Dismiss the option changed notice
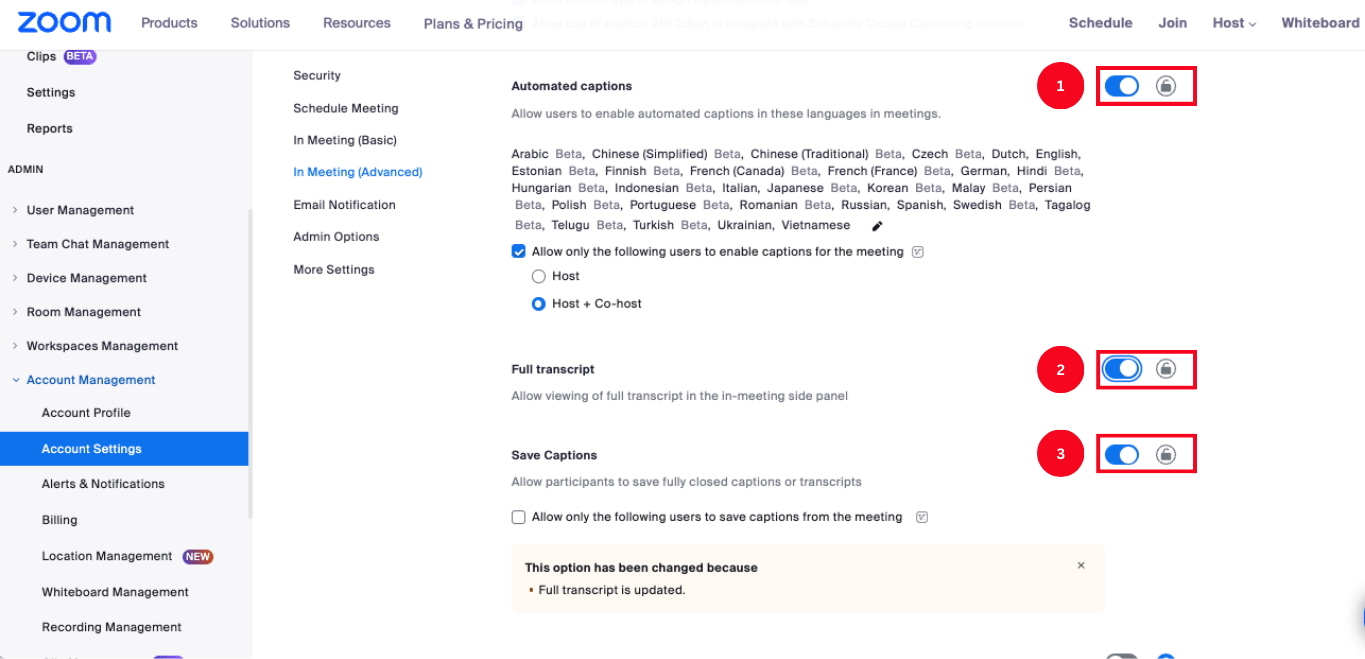The width and height of the screenshot is (1365, 659). click(1081, 566)
